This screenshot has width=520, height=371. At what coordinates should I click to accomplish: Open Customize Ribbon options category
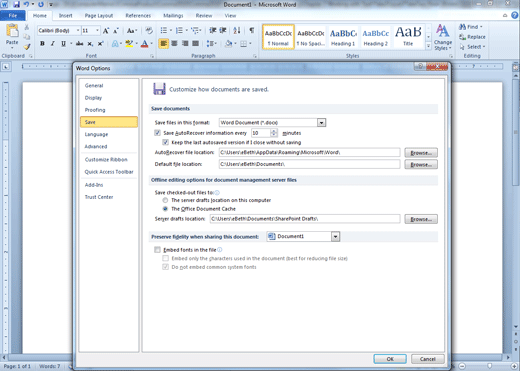point(109,160)
